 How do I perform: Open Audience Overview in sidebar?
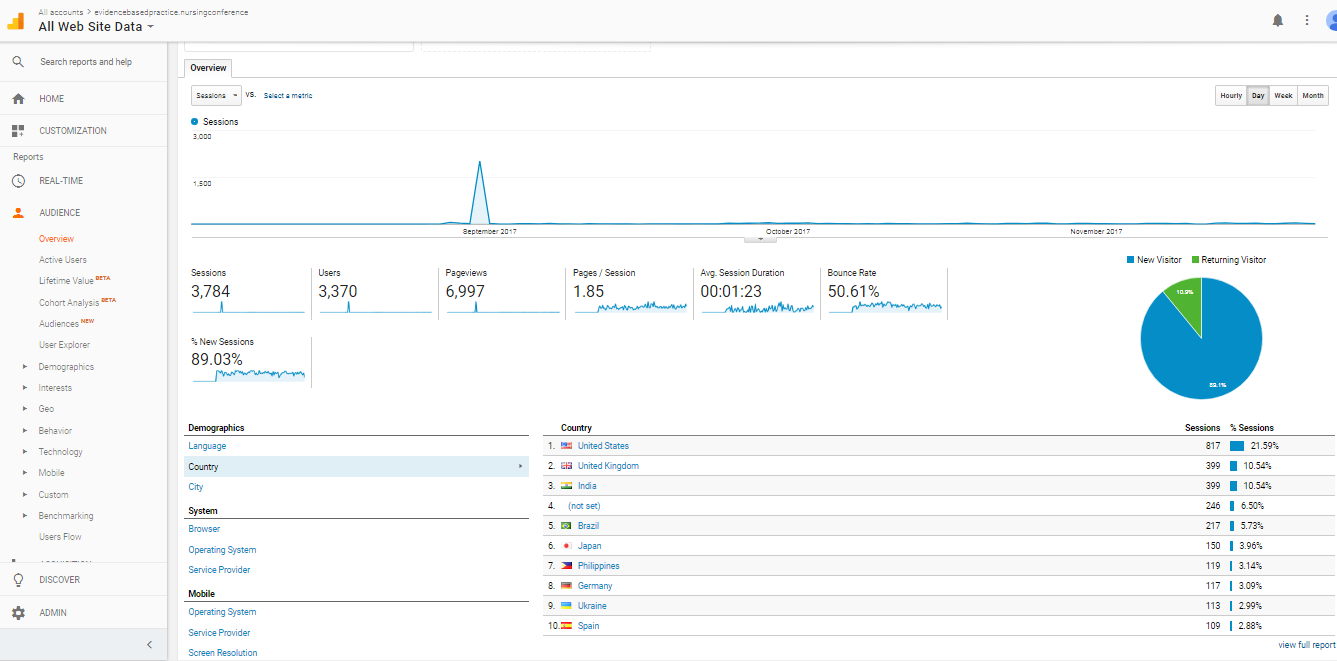click(x=56, y=239)
